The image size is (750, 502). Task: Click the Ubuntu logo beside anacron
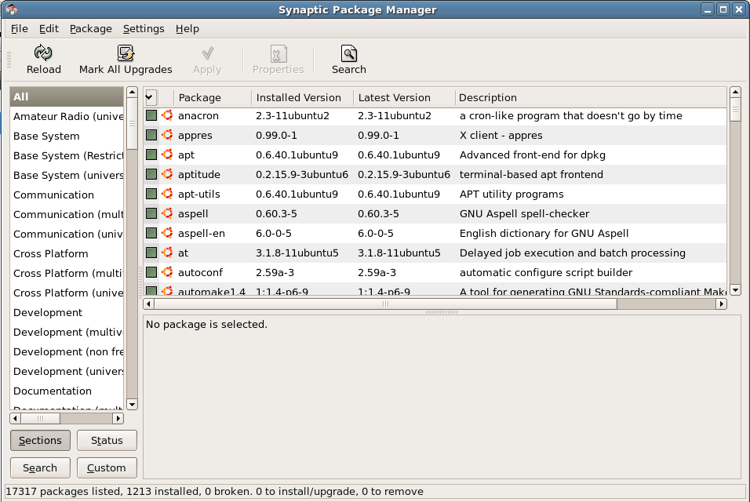click(167, 115)
